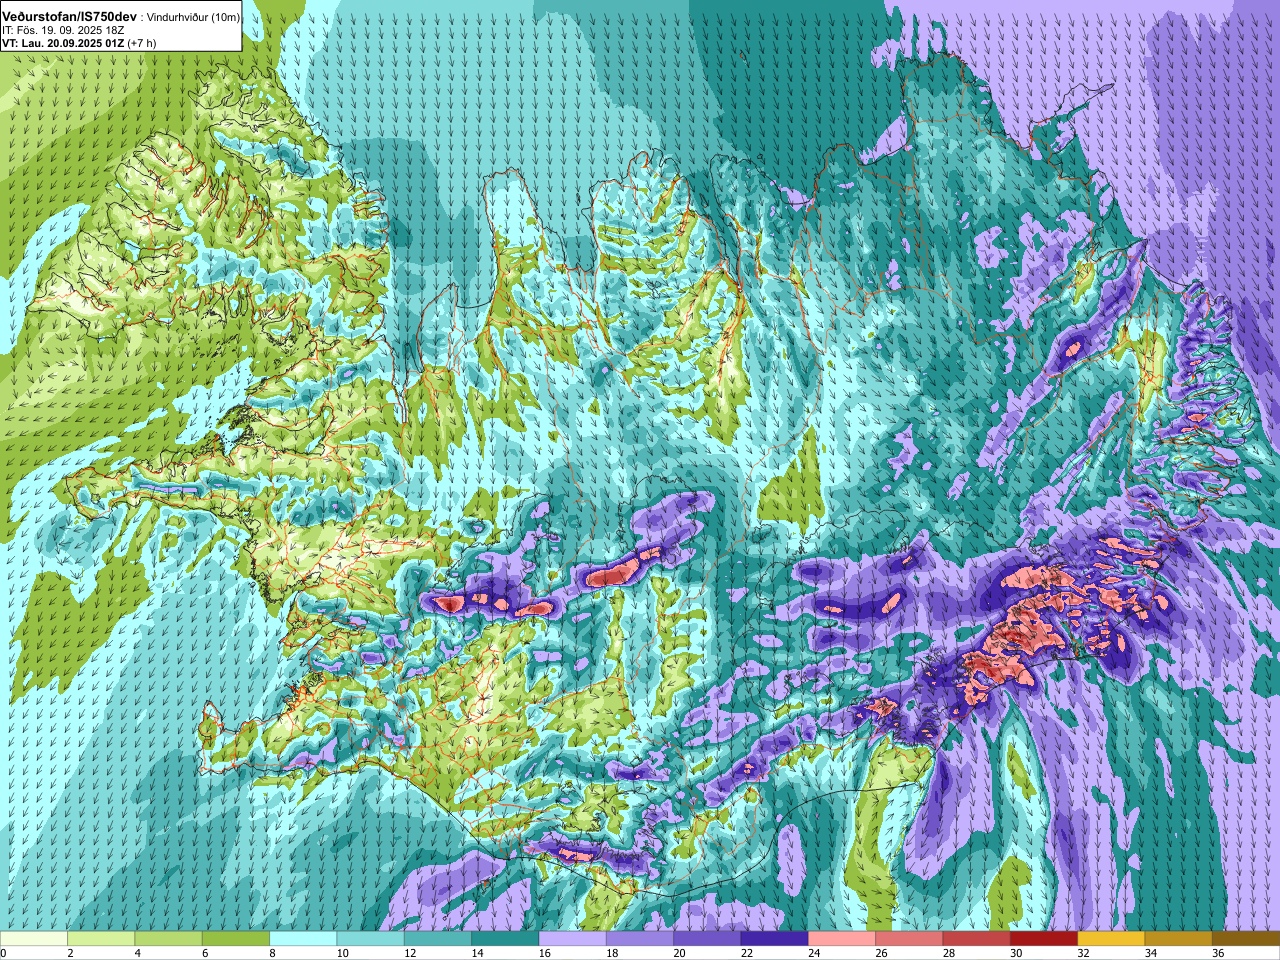The width and height of the screenshot is (1280, 960).
Task: Choose the dark teal 14–16 legend swatch
Action: coord(505,939)
